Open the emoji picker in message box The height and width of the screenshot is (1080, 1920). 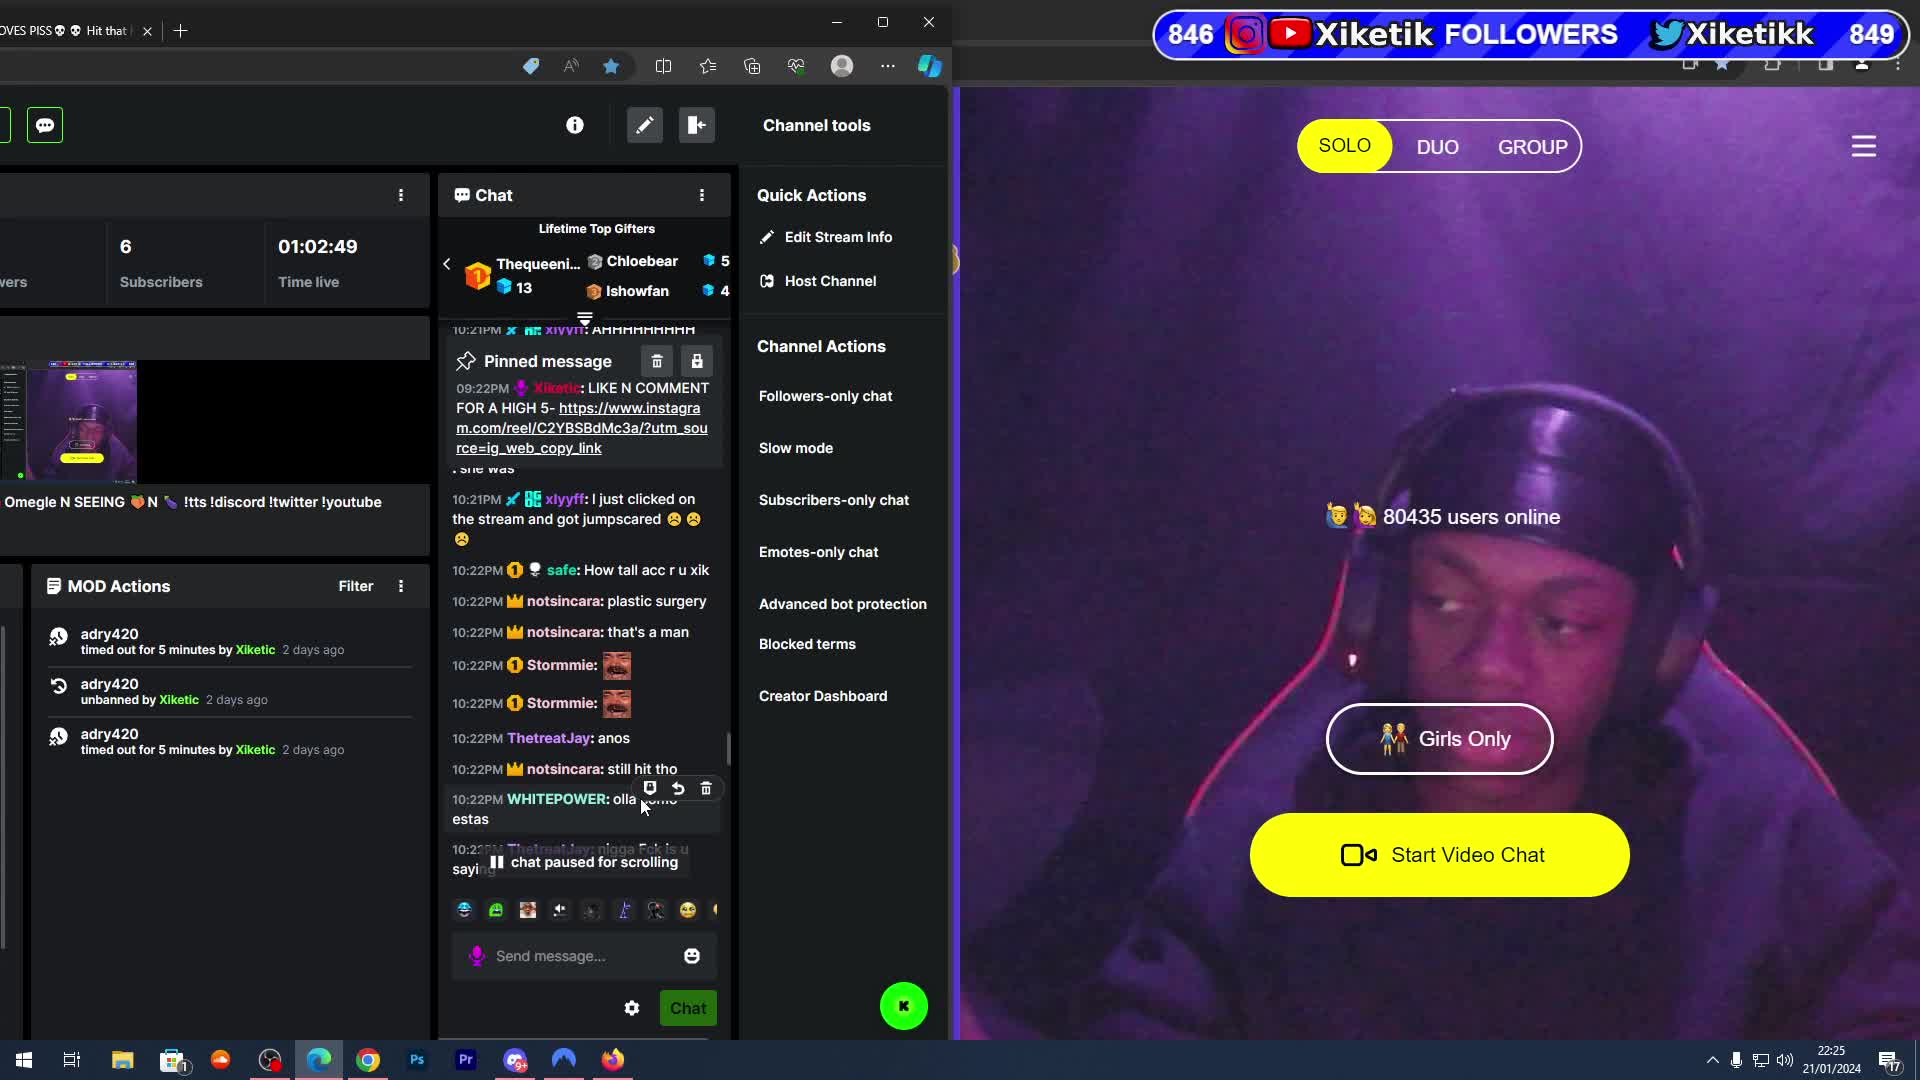[x=692, y=956]
